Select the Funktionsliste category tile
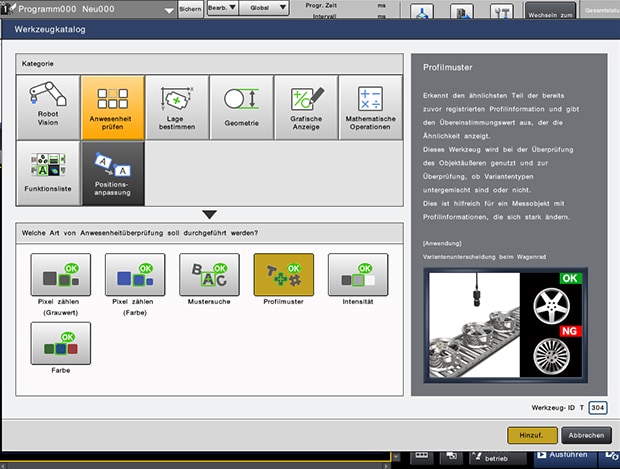This screenshot has height=469, width=620. (47, 170)
